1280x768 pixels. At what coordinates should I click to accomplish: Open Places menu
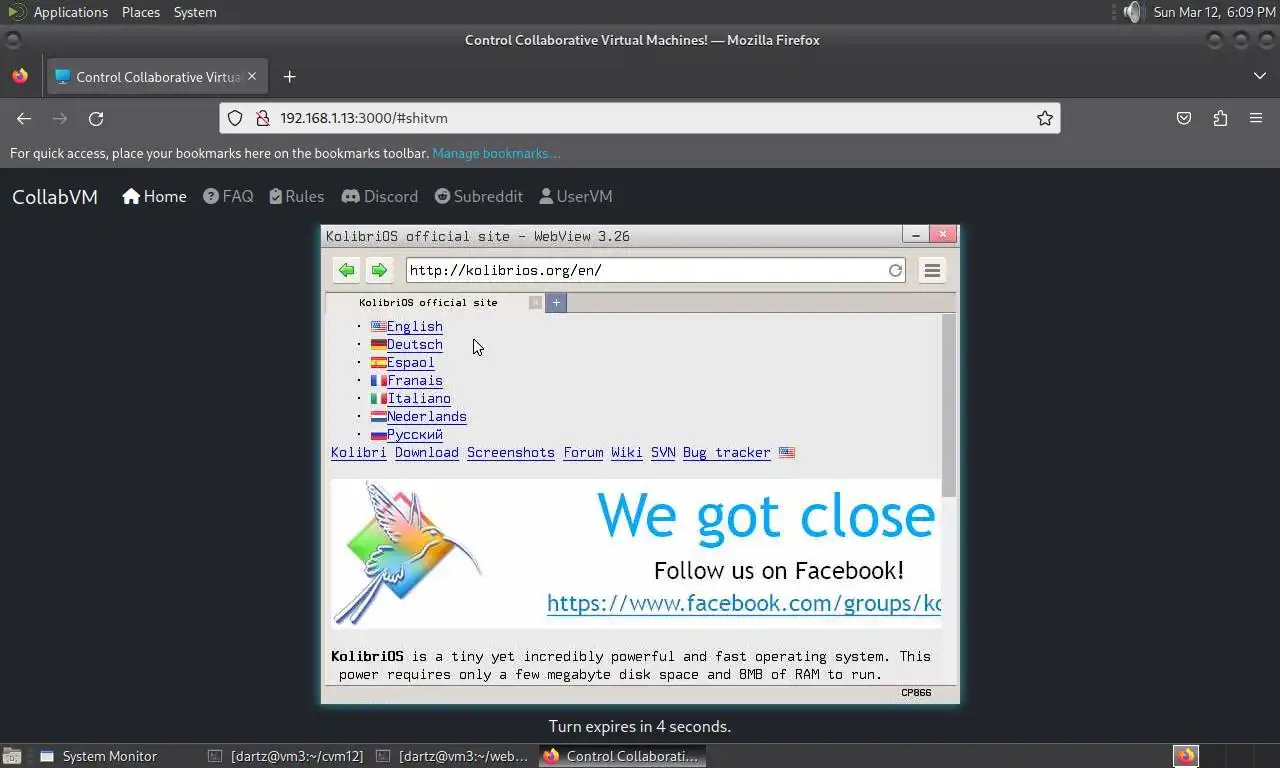[x=141, y=12]
